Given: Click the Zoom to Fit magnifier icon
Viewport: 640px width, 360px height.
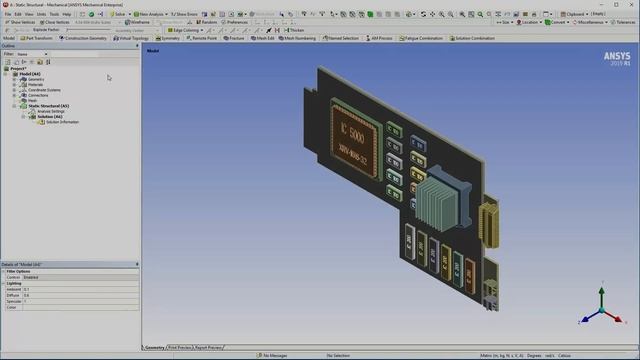Looking at the screenshot, I should (480, 14).
